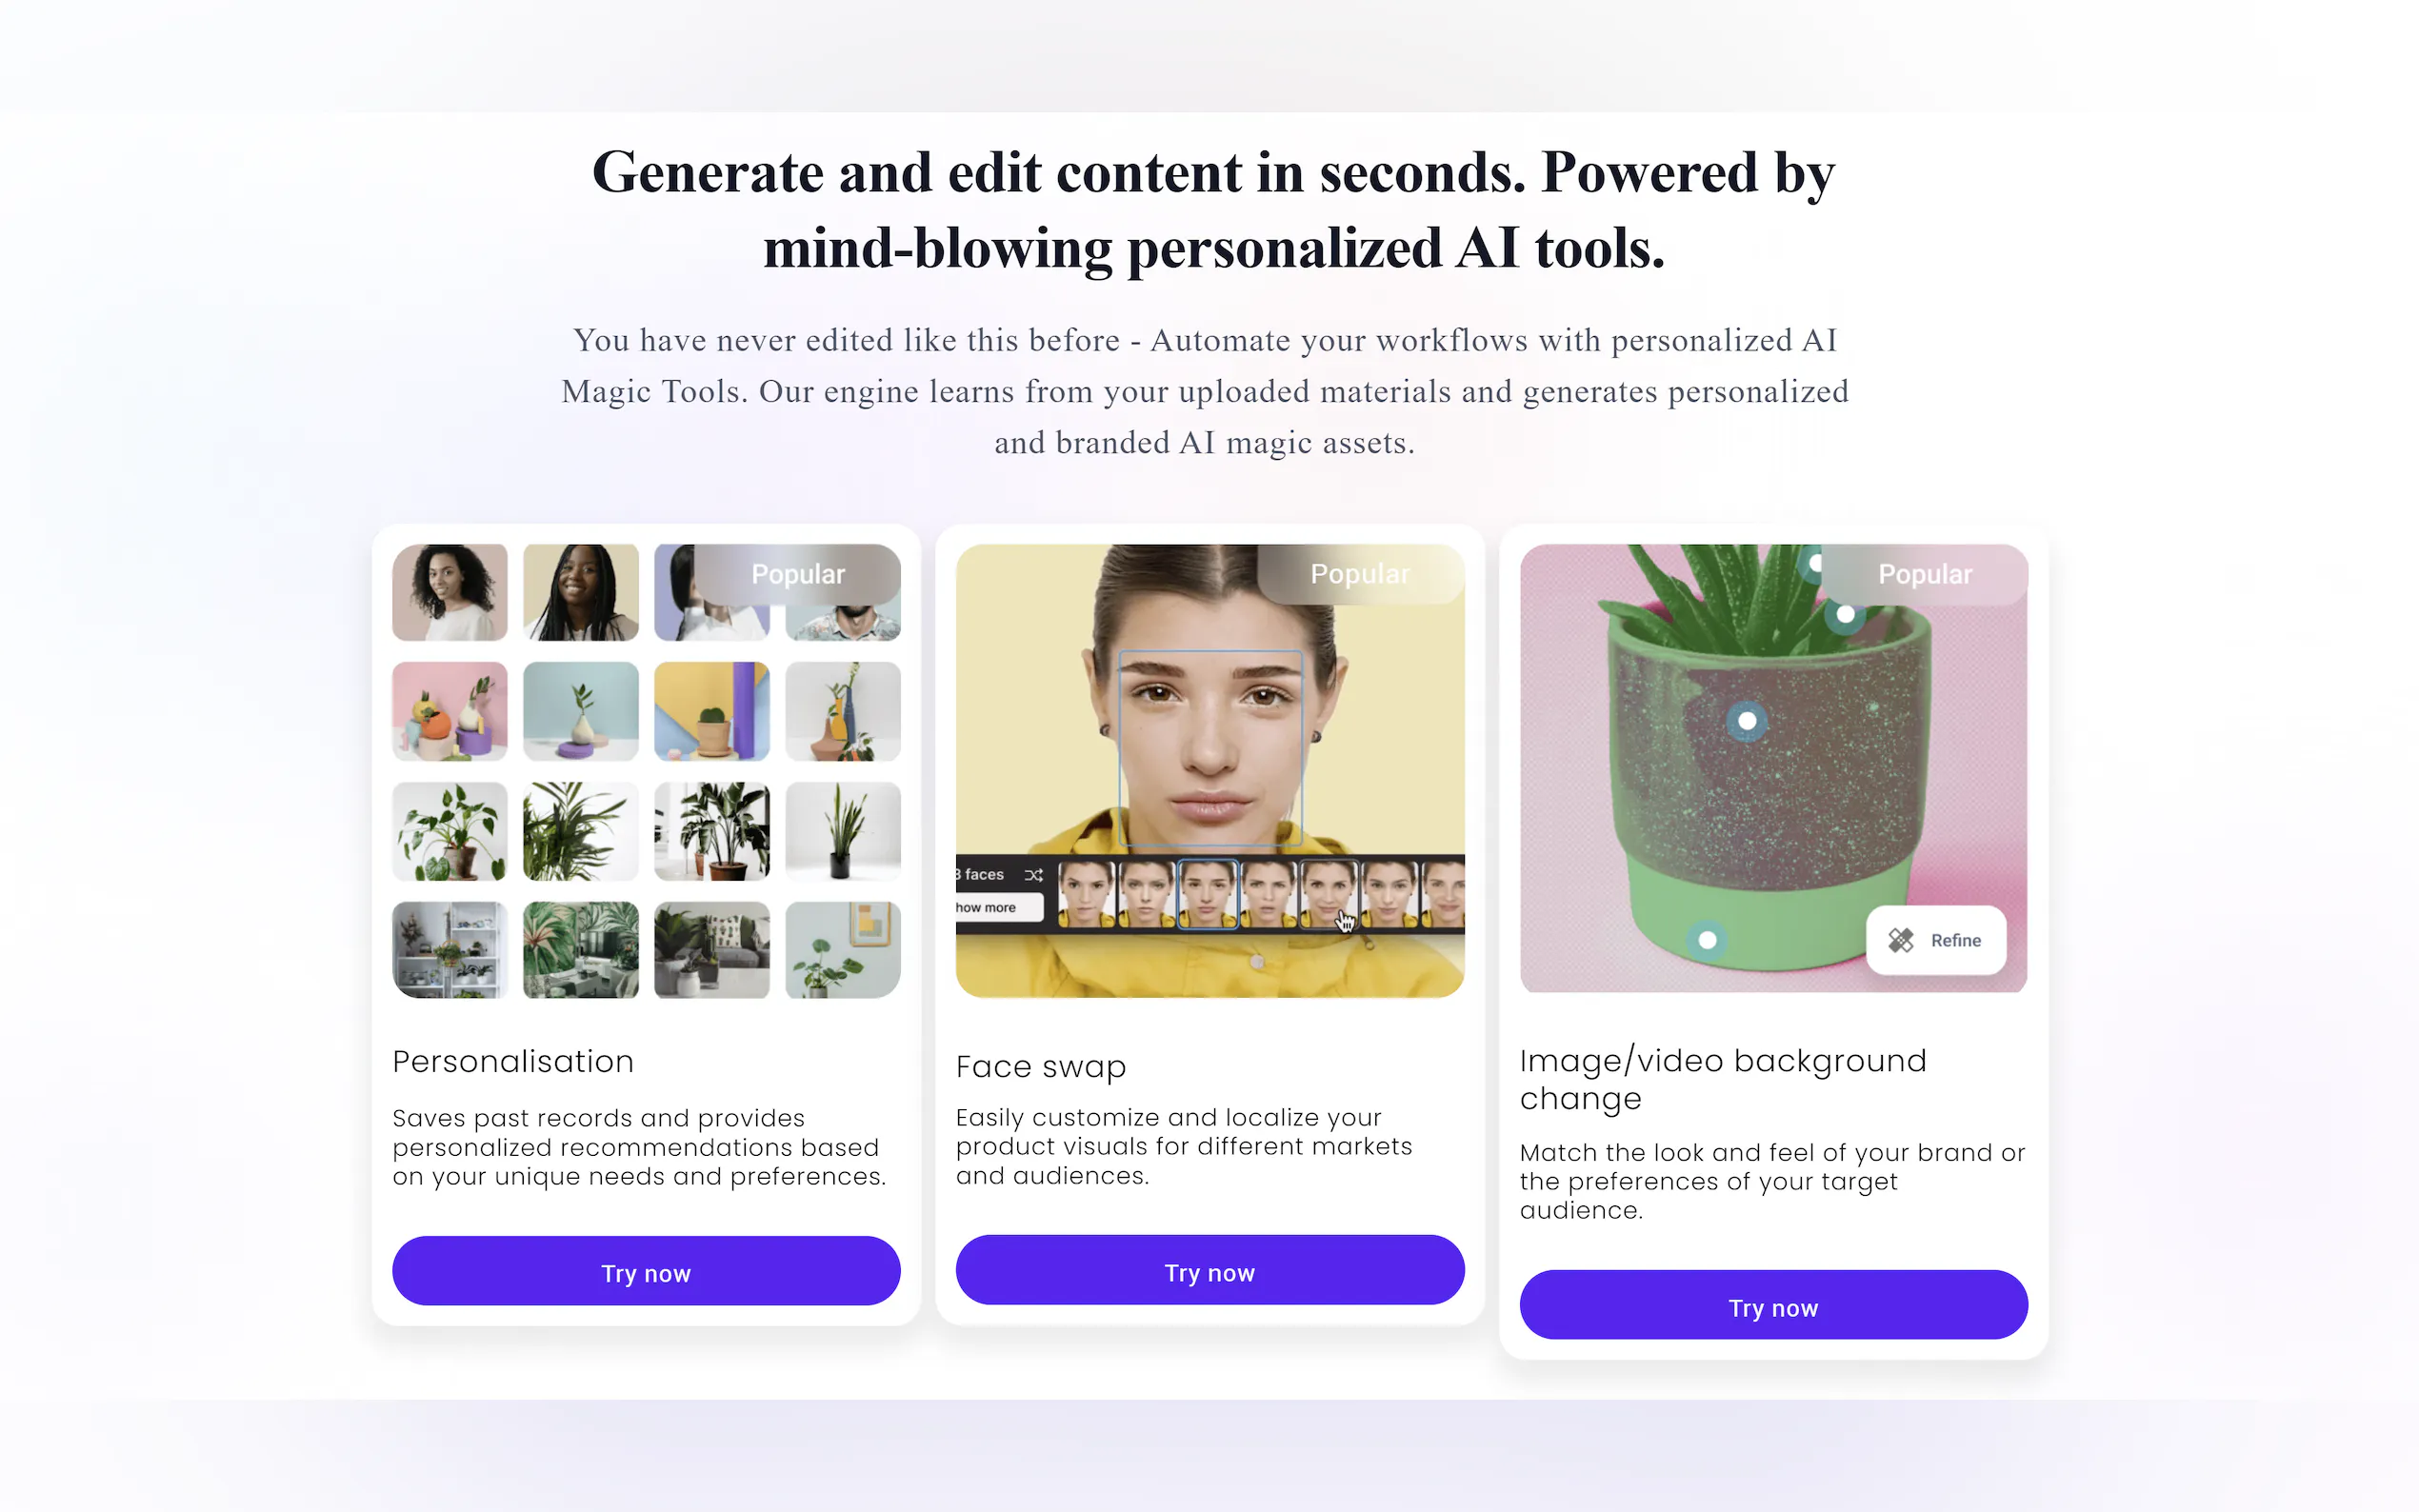This screenshot has width=2419, height=1512.
Task: Click the shuffle faces icon
Action: tap(1033, 875)
